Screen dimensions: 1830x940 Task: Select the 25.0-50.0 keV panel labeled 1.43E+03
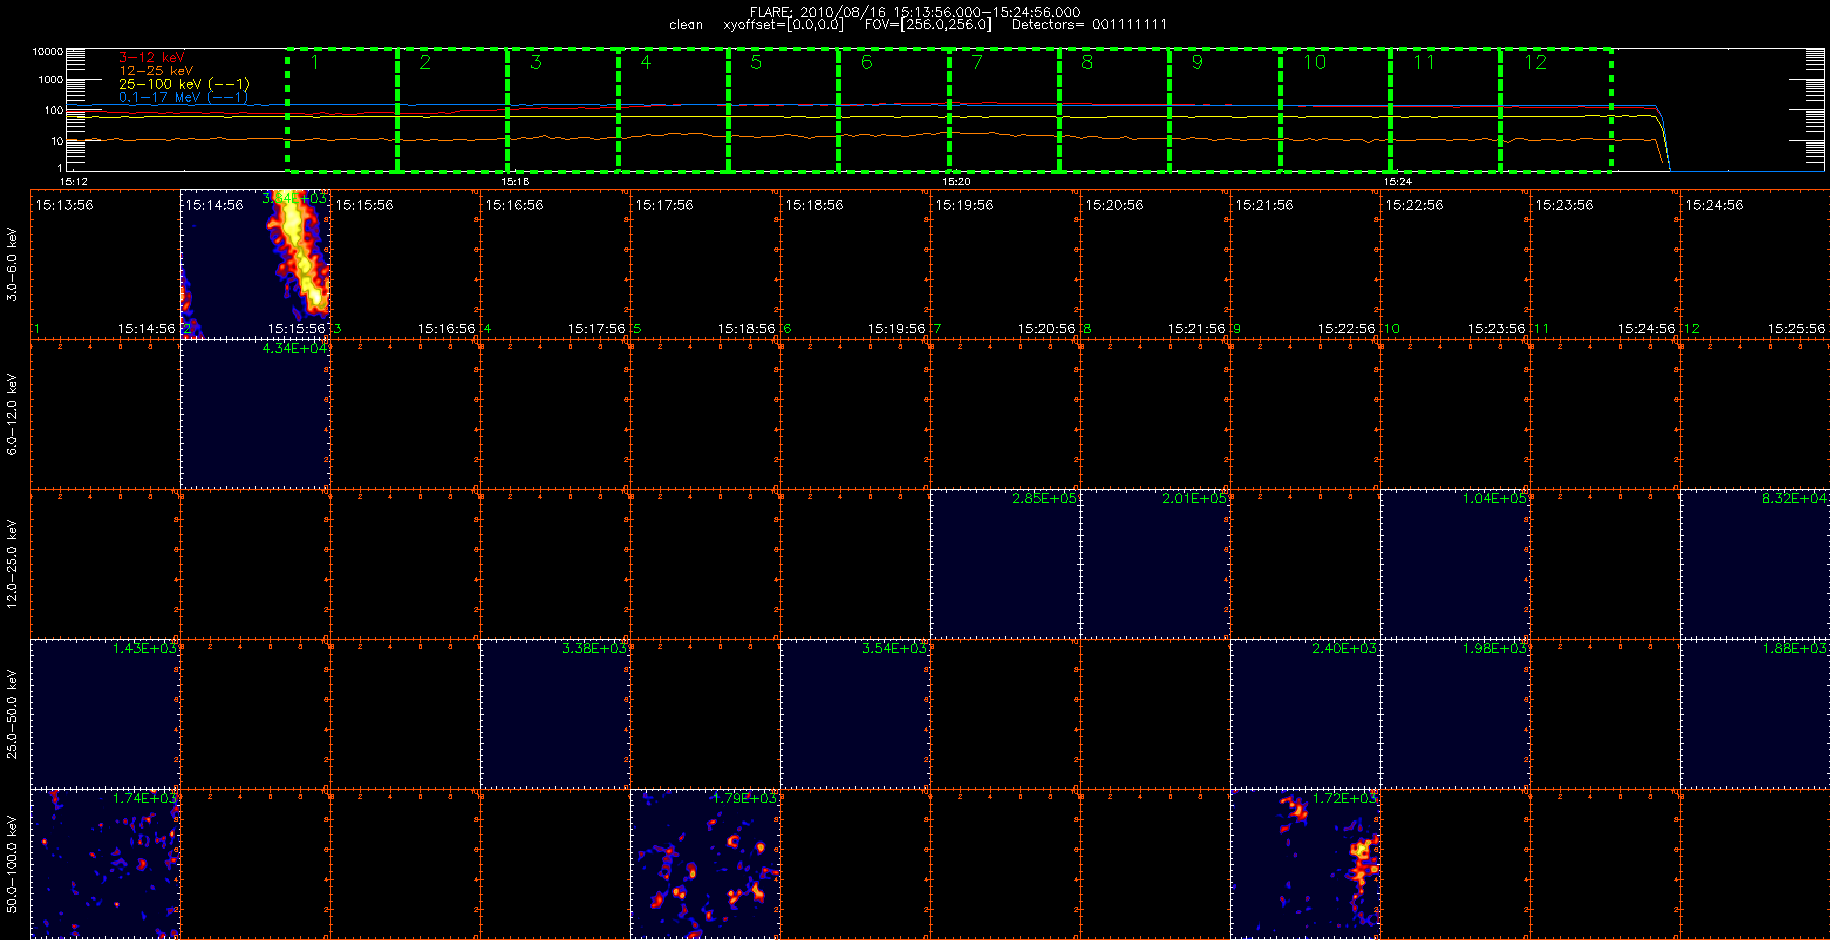pos(105,714)
